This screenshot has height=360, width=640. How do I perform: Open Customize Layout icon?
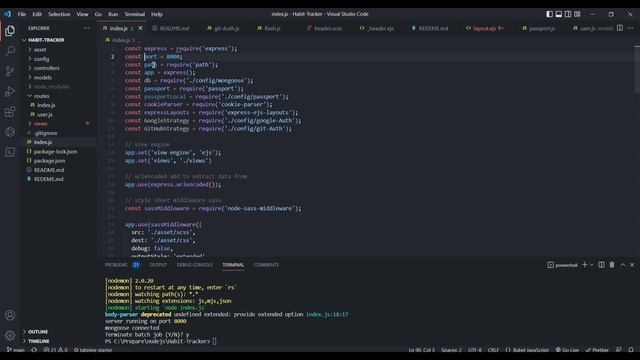point(577,14)
